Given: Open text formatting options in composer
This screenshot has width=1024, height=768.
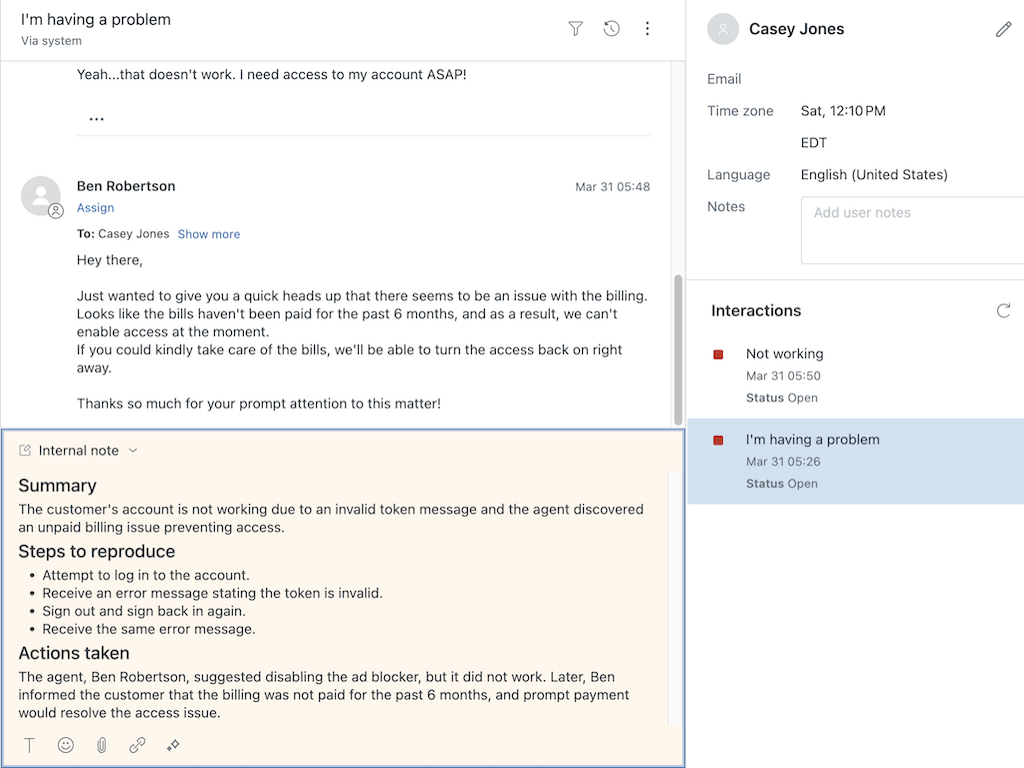Looking at the screenshot, I should coord(30,745).
